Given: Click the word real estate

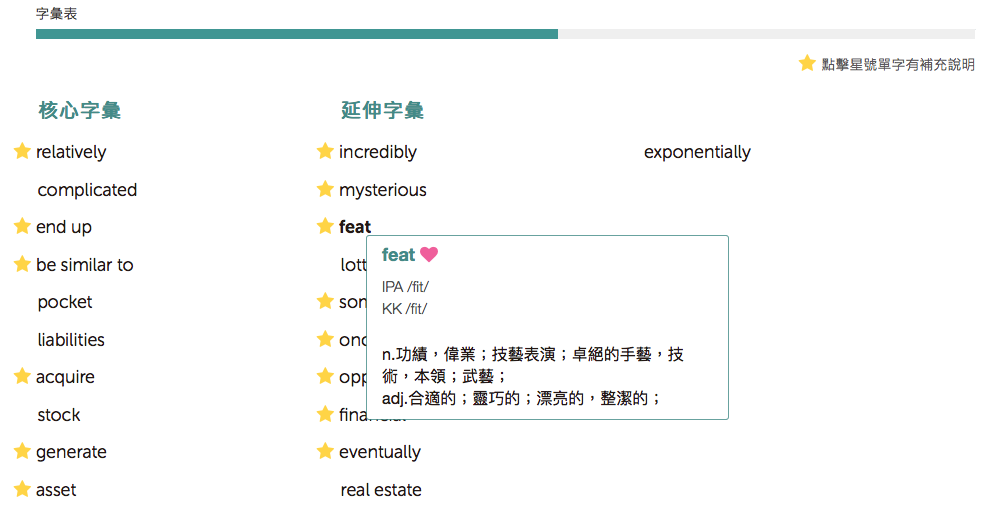Looking at the screenshot, I should tap(381, 490).
